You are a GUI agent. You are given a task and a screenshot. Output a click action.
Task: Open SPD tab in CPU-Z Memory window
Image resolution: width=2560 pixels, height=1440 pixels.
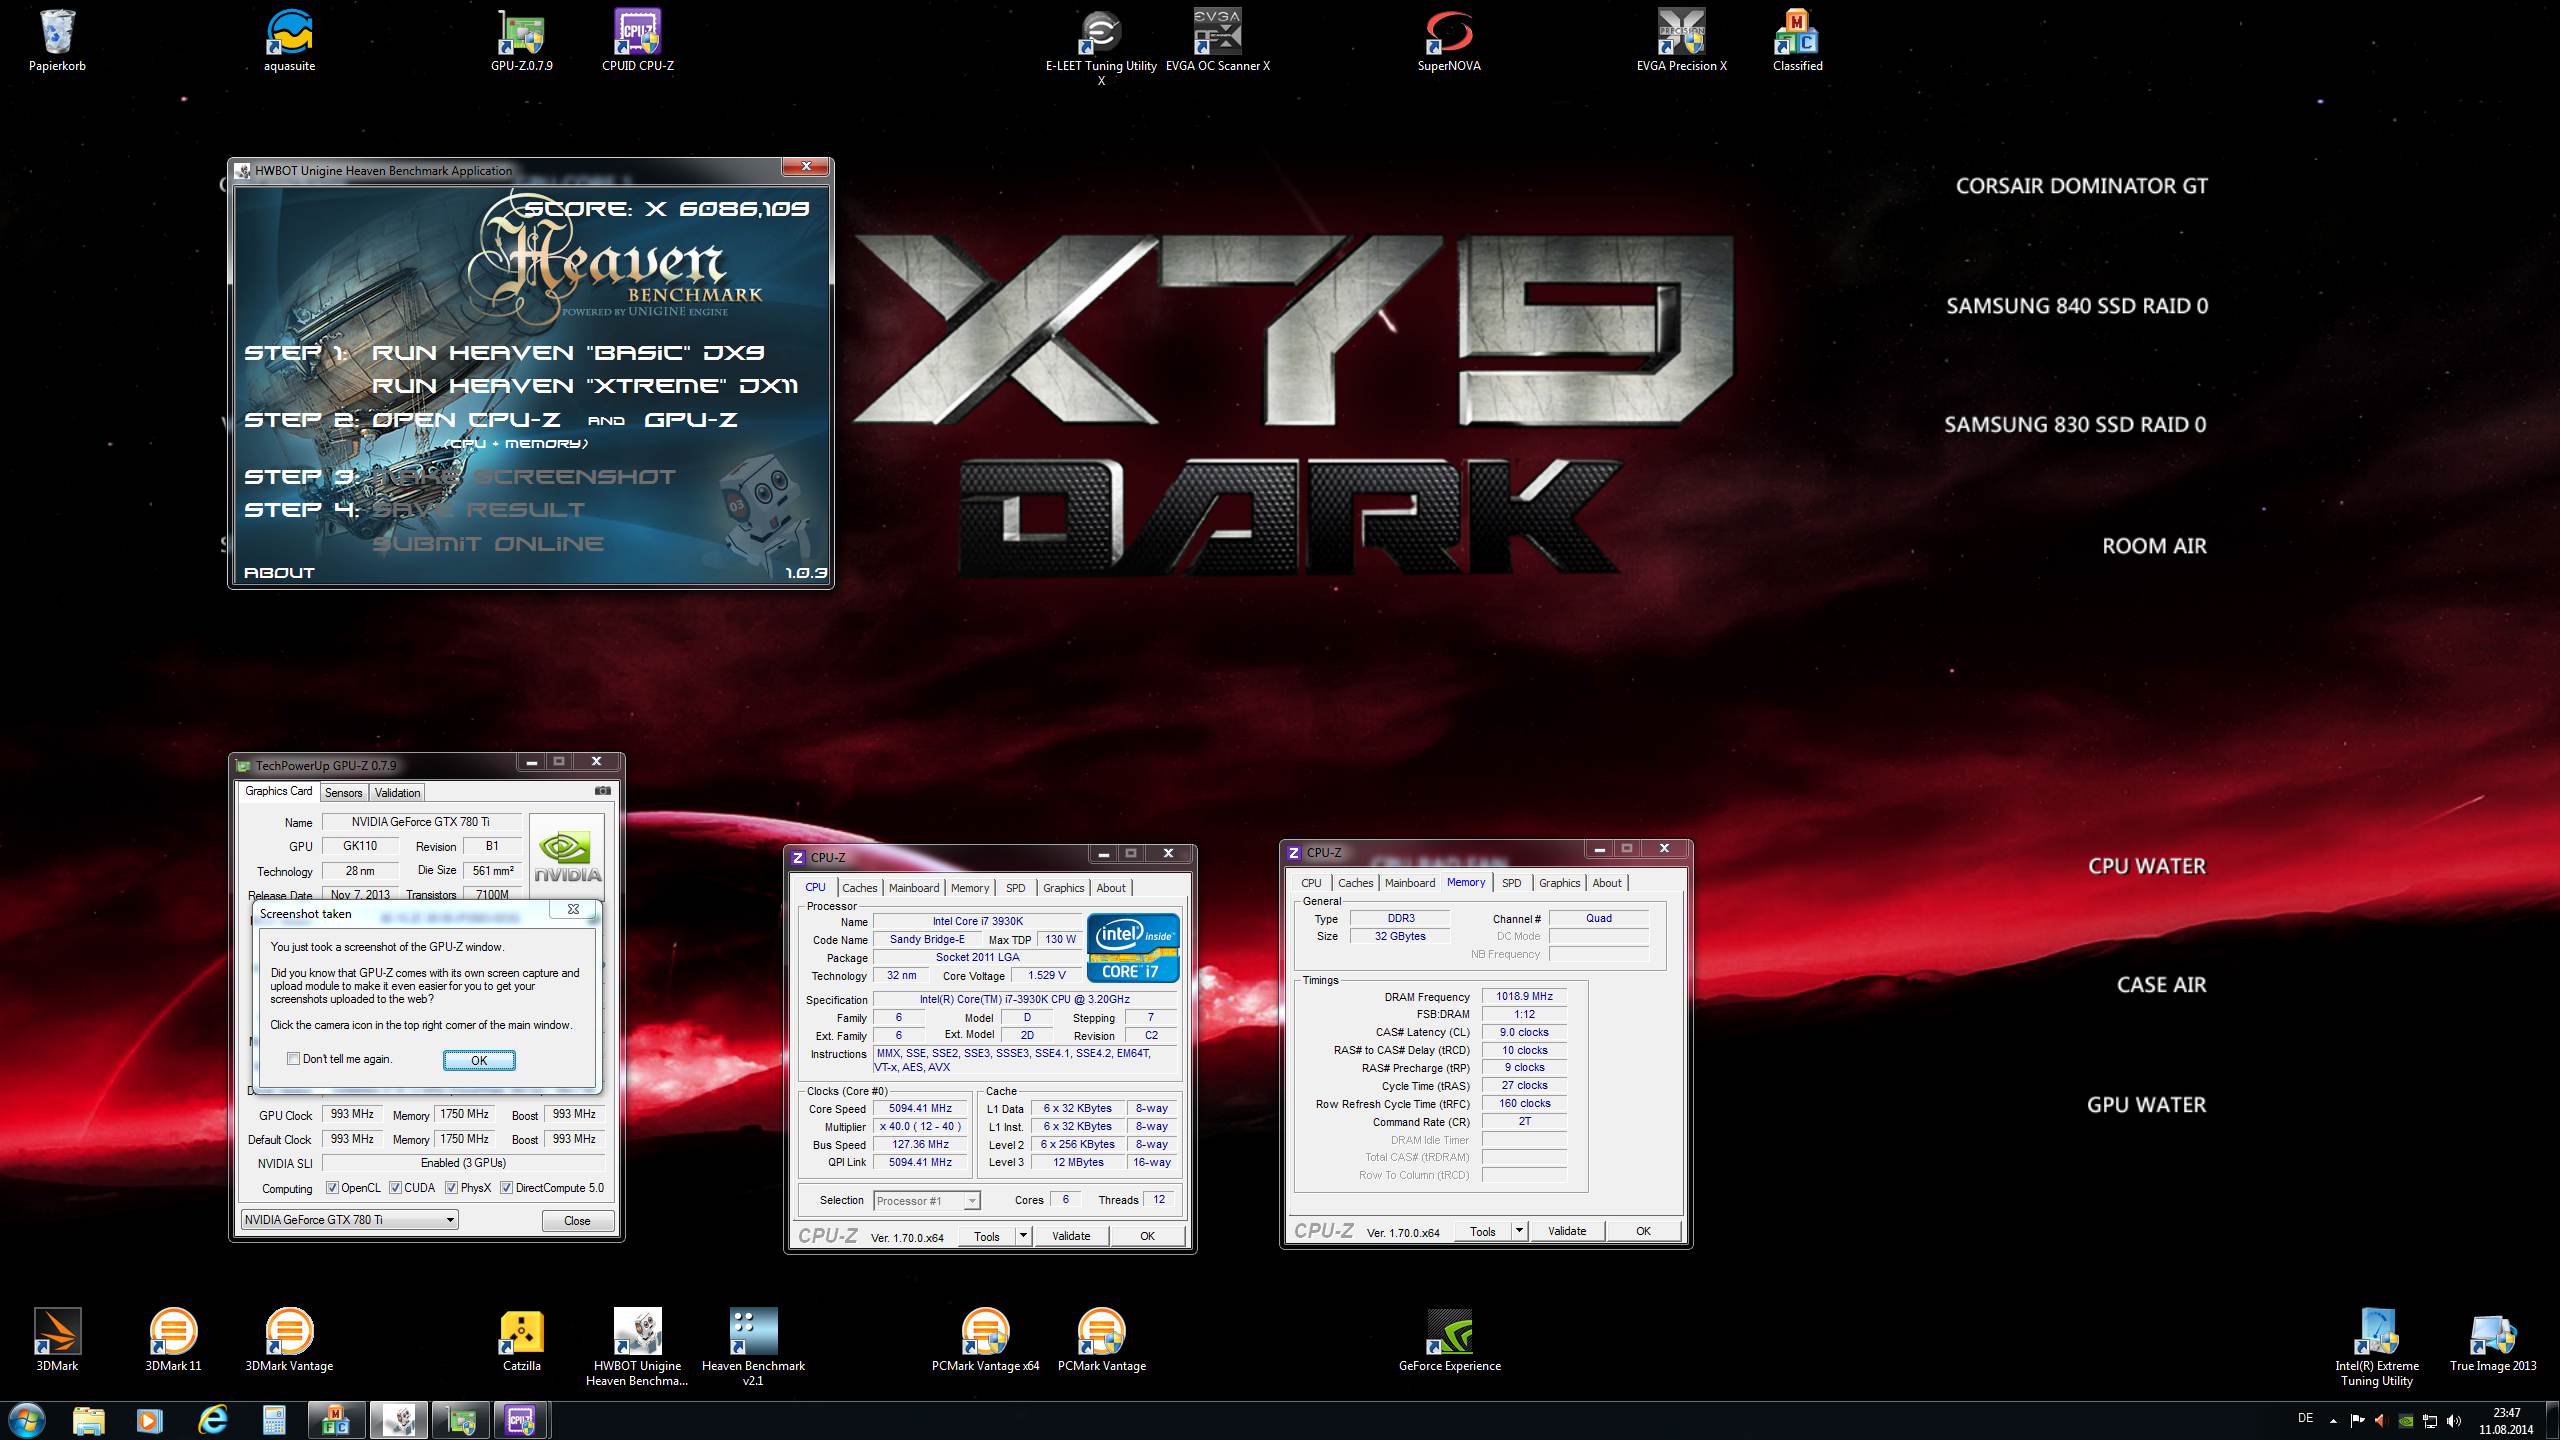tap(1511, 883)
